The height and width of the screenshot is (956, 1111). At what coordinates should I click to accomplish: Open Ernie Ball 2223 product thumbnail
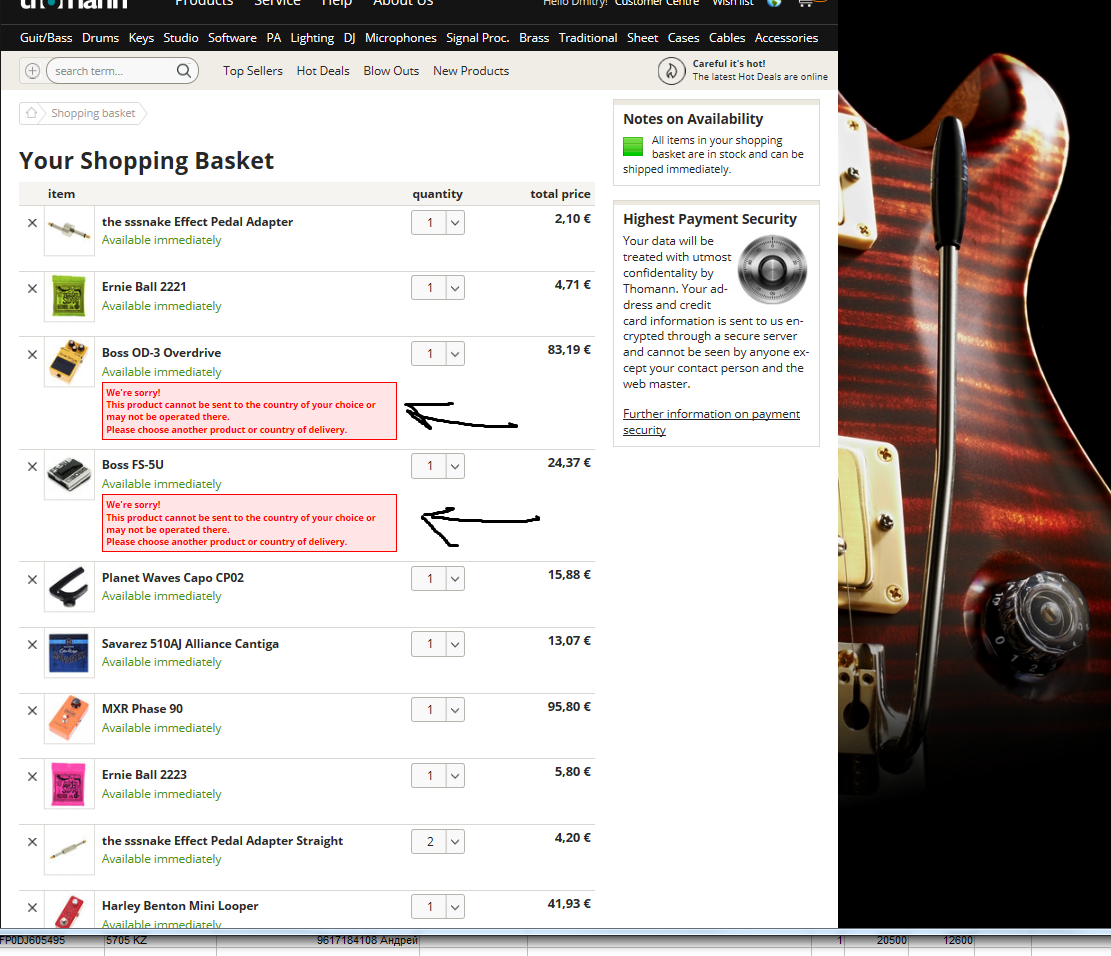(69, 784)
